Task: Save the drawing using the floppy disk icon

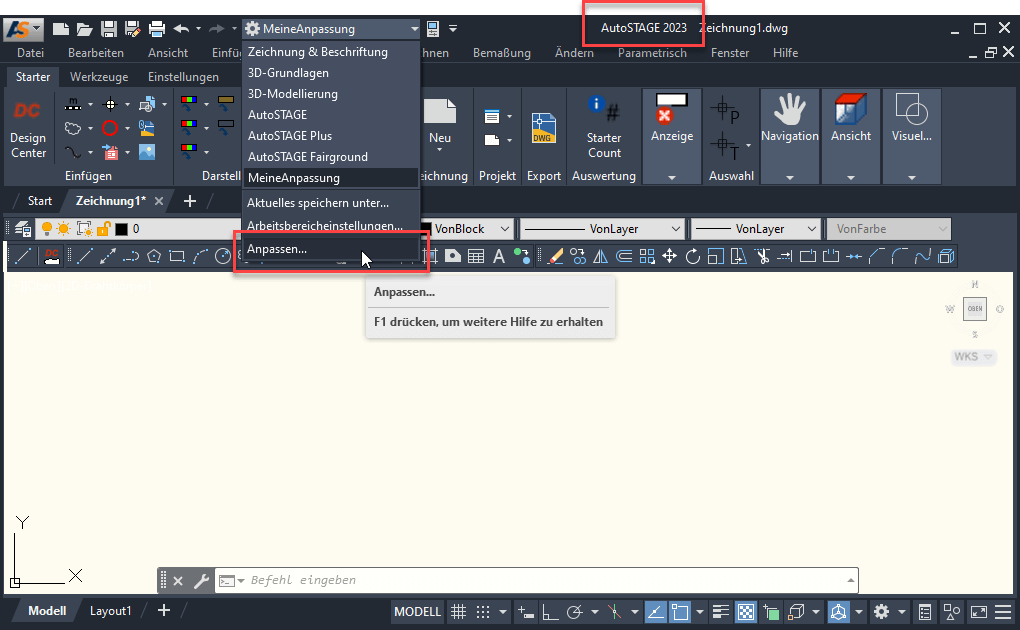Action: (109, 29)
